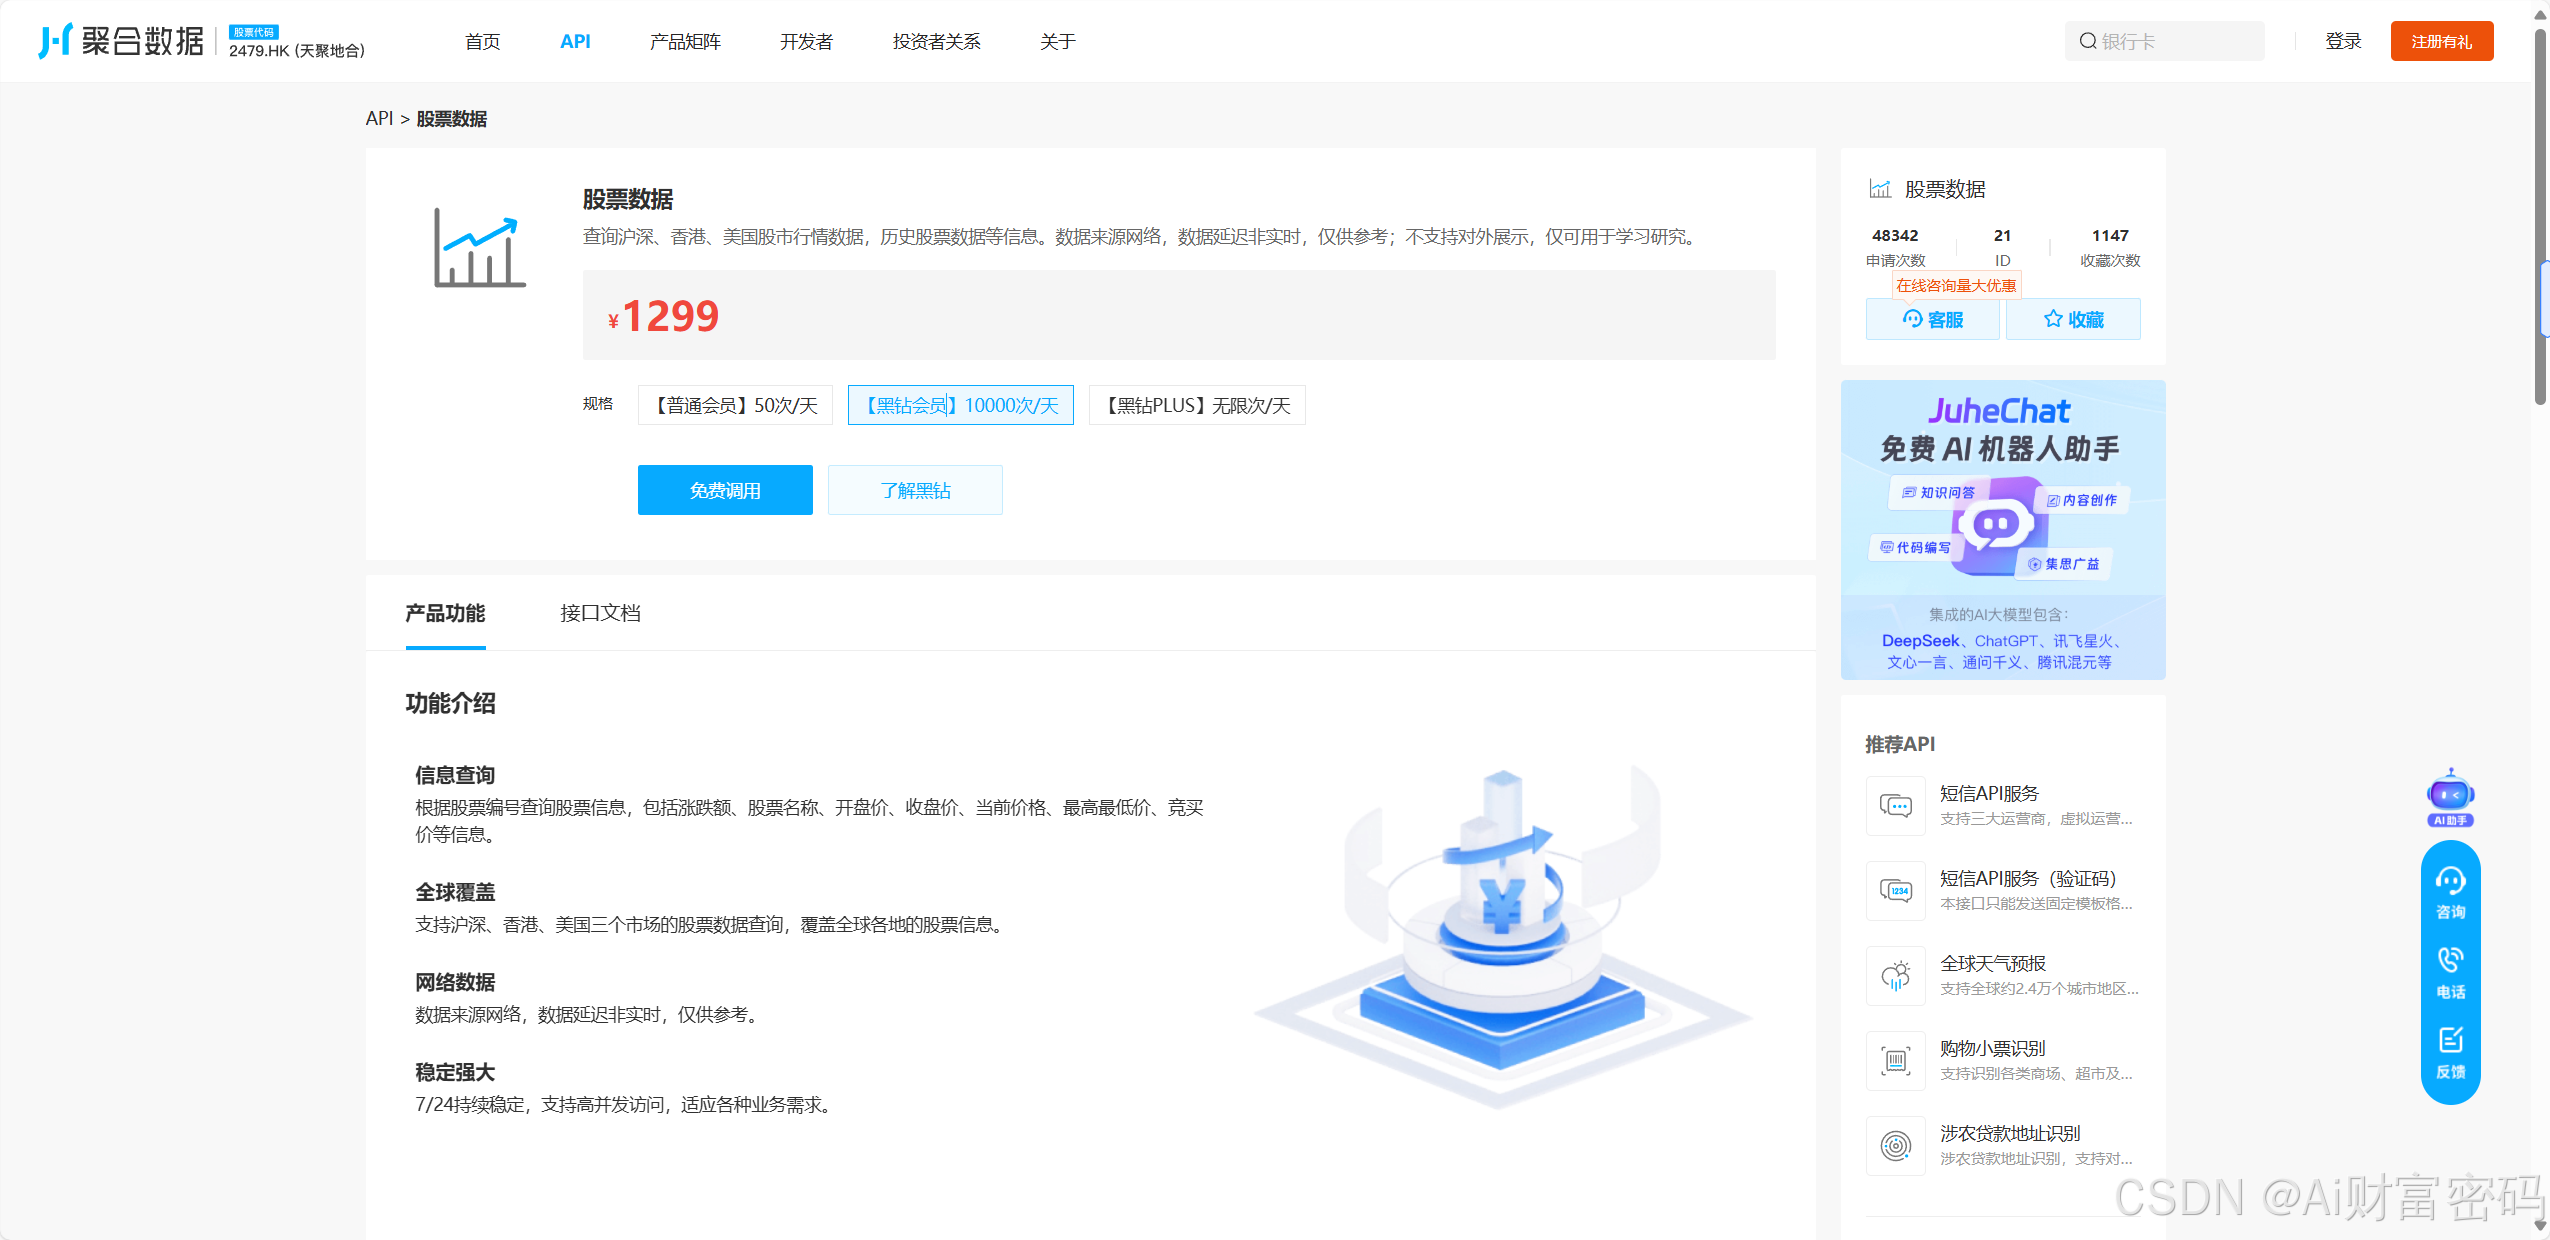Click the 涉农贷款地址识别 target icon
The width and height of the screenshot is (2550, 1240).
point(1895,1146)
